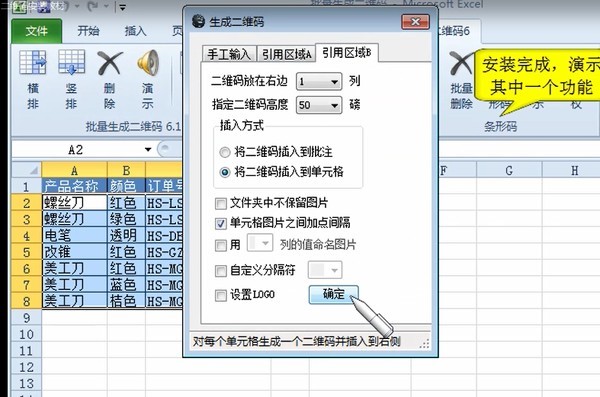Click the dialog title bar app icon

198,21
